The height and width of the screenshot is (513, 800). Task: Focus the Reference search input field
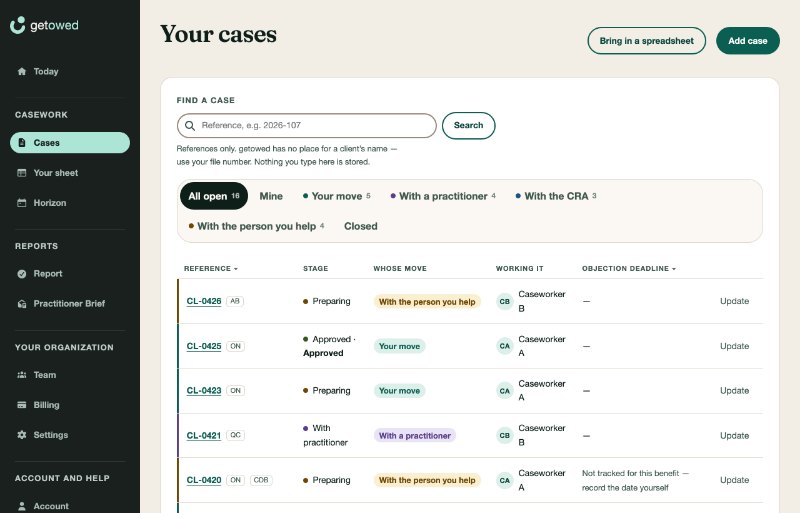307,126
